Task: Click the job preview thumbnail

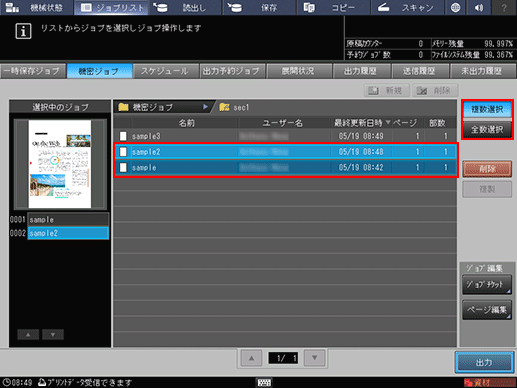Action: [60, 164]
